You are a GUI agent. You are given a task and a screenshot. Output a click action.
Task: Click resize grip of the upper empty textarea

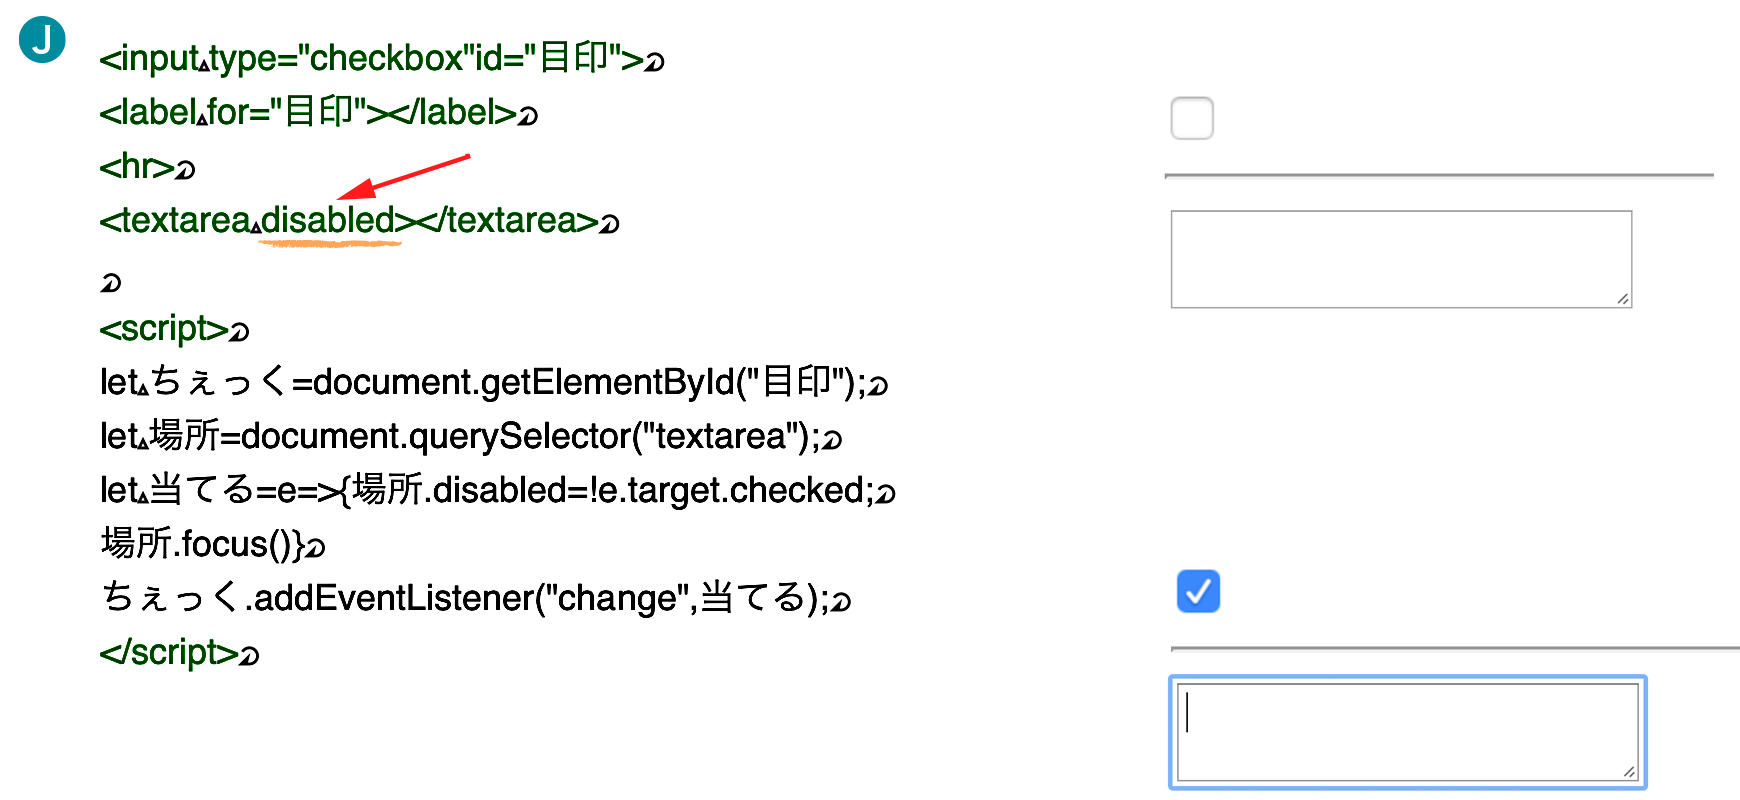coord(1623,299)
